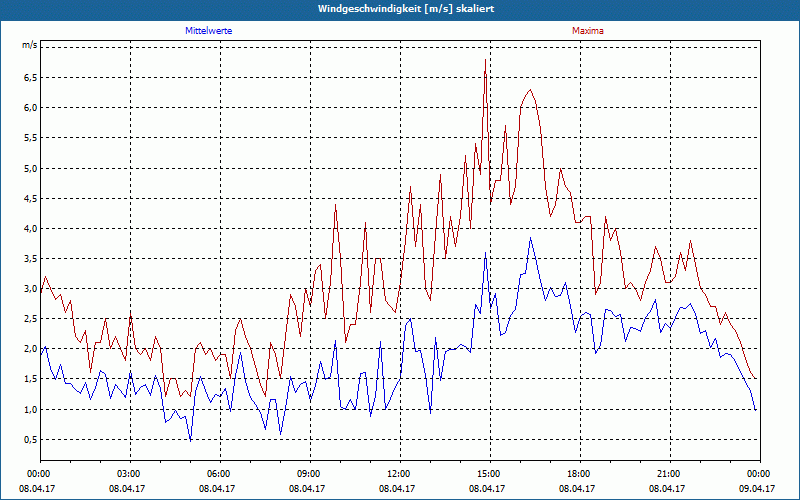Click the 5,5 y-axis value
800x500 pixels.
pos(31,138)
